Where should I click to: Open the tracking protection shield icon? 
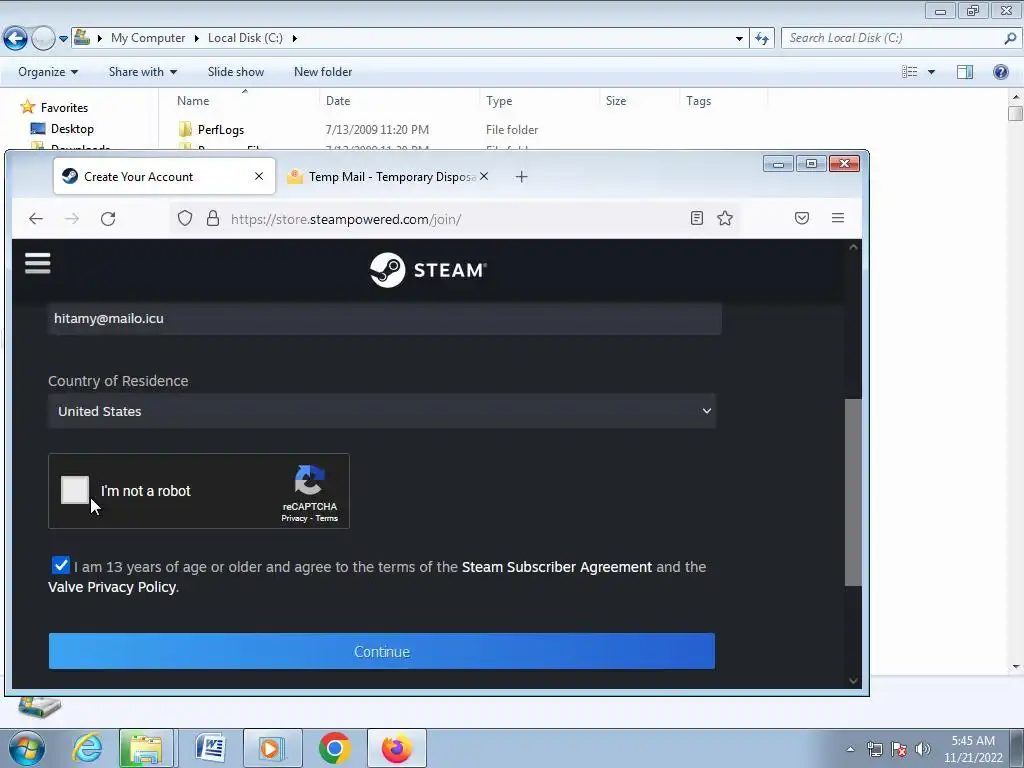click(x=185, y=218)
